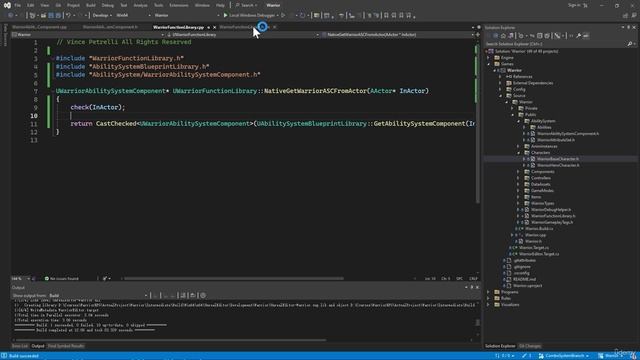Select the Warrior.uproject file
640x360 pixels.
527,286
